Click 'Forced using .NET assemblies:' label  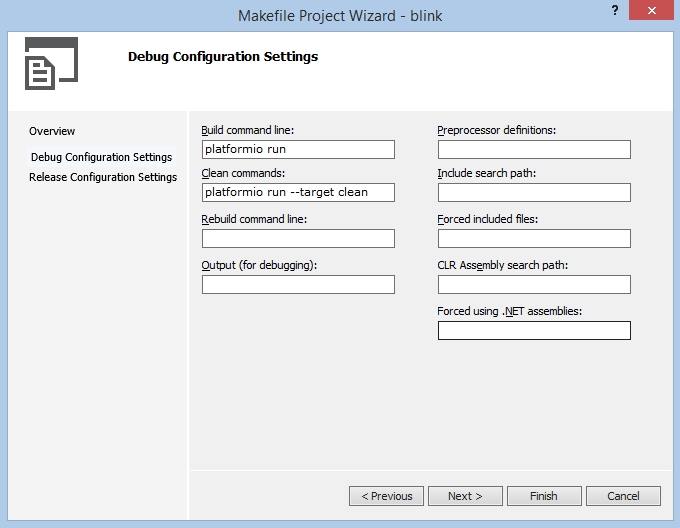(x=510, y=311)
